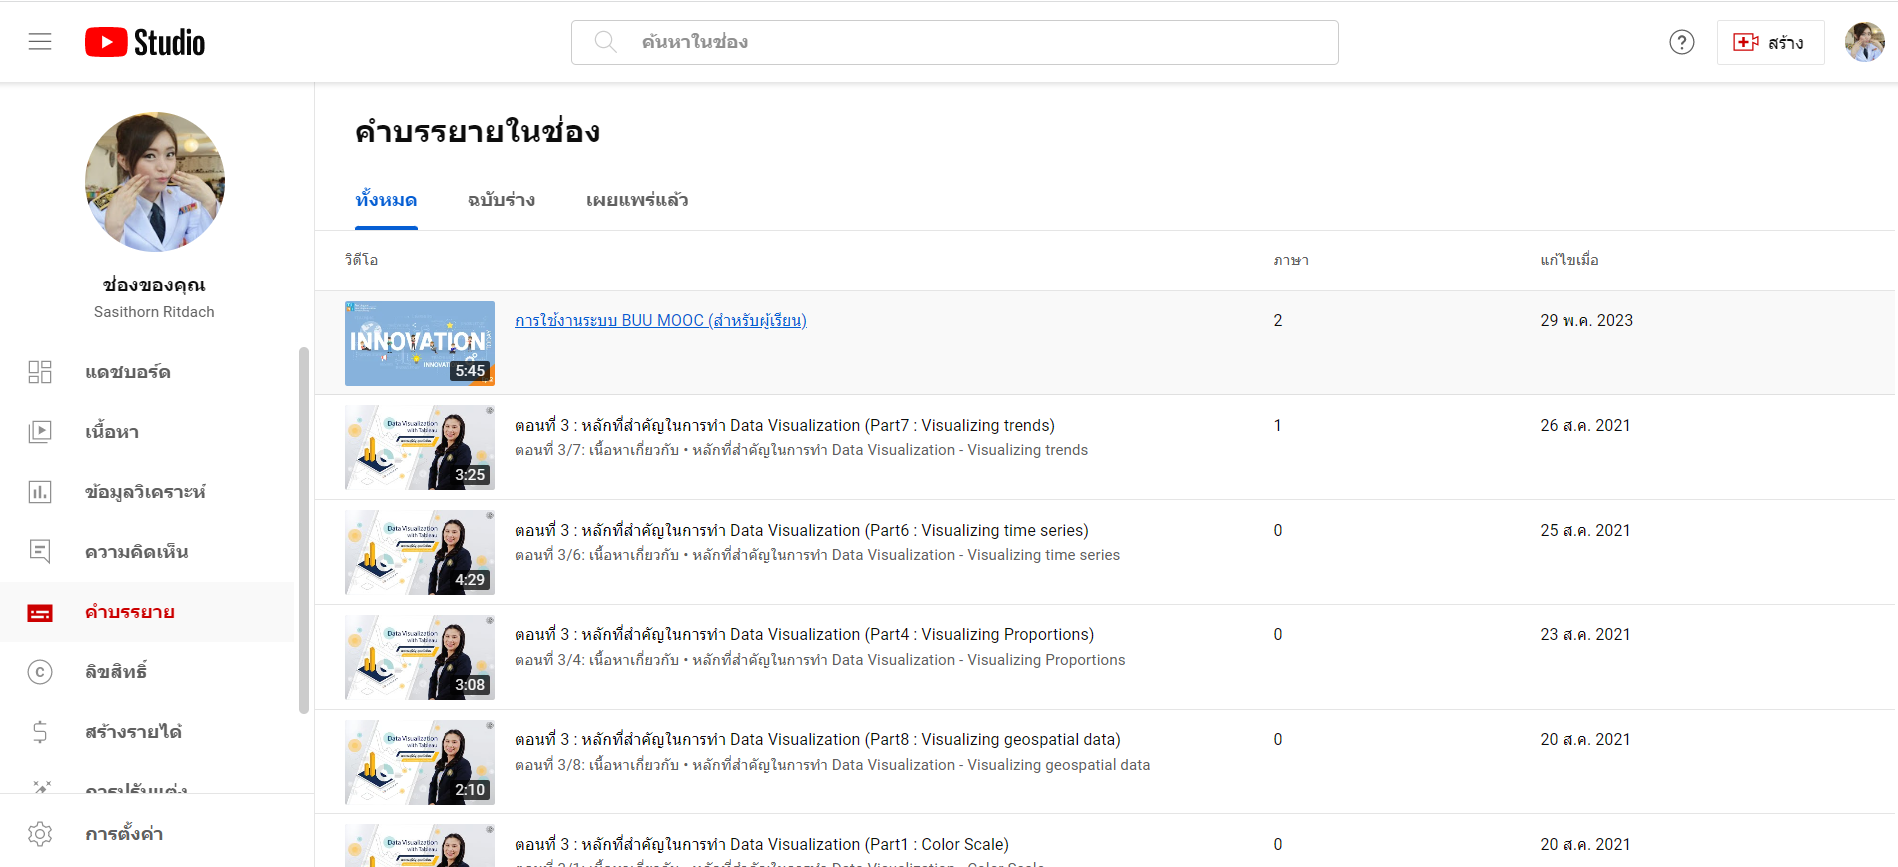The height and width of the screenshot is (867, 1898).
Task: Click the INNOVATION video thumbnail
Action: tap(420, 343)
